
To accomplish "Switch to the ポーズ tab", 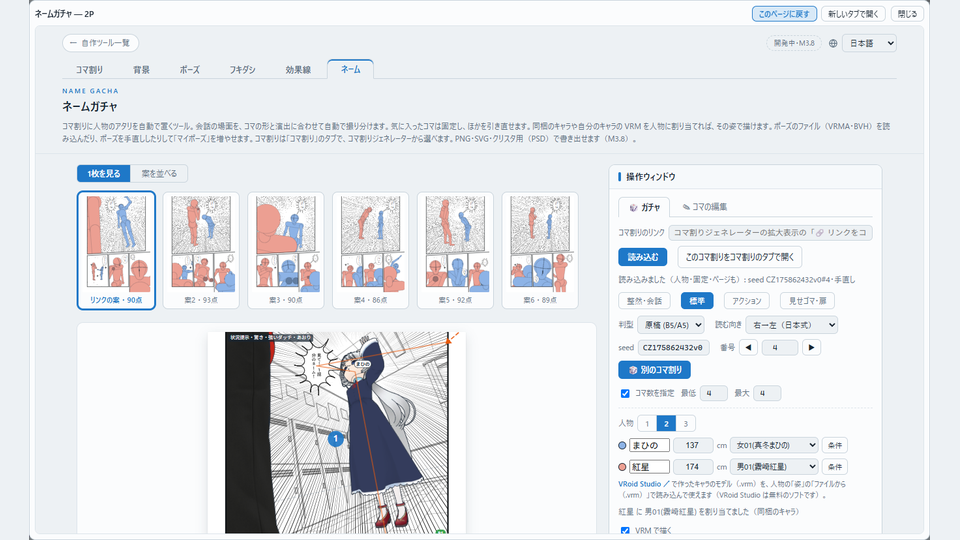I will click(189, 70).
